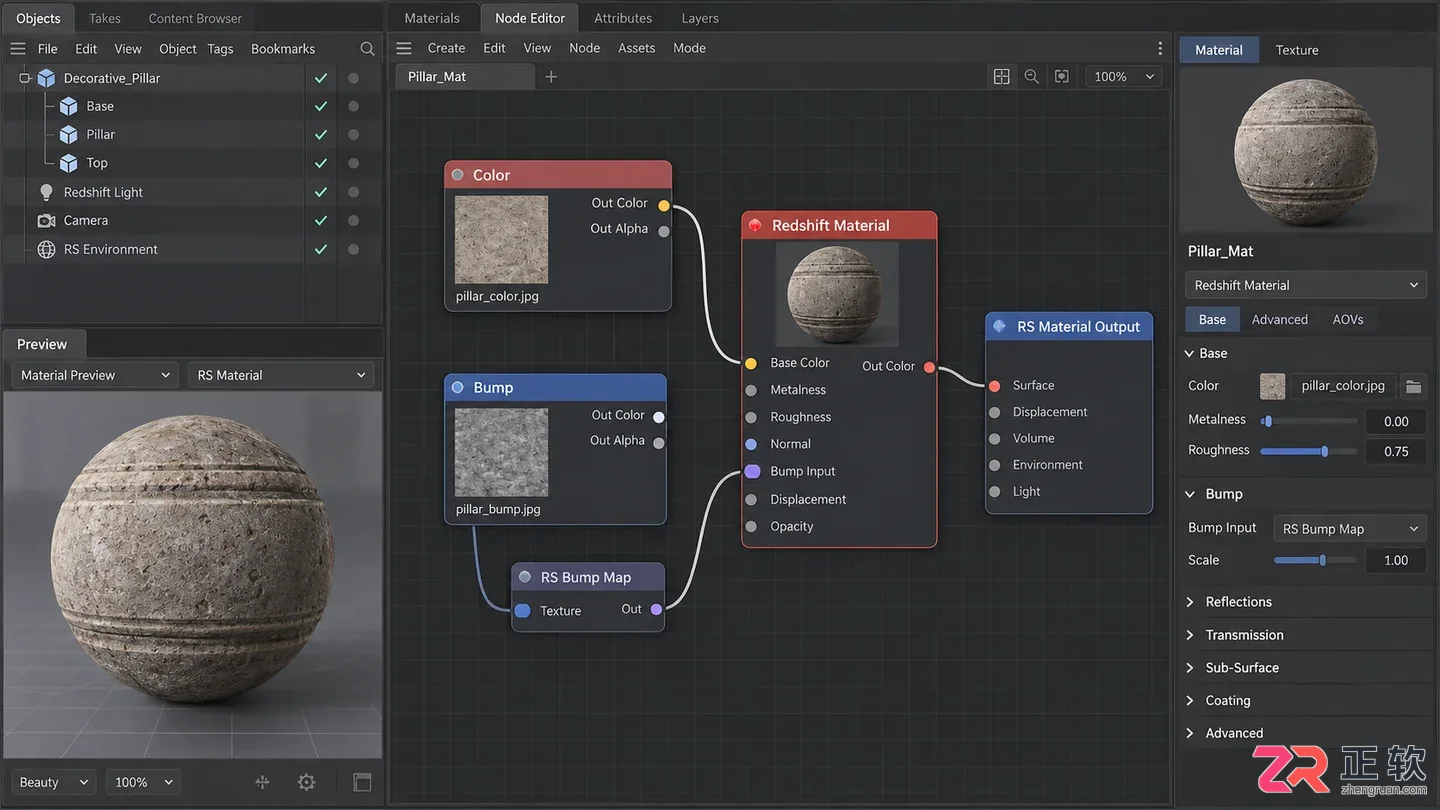Click the window layout icon in Preview footer
This screenshot has width=1440, height=810.
click(362, 782)
